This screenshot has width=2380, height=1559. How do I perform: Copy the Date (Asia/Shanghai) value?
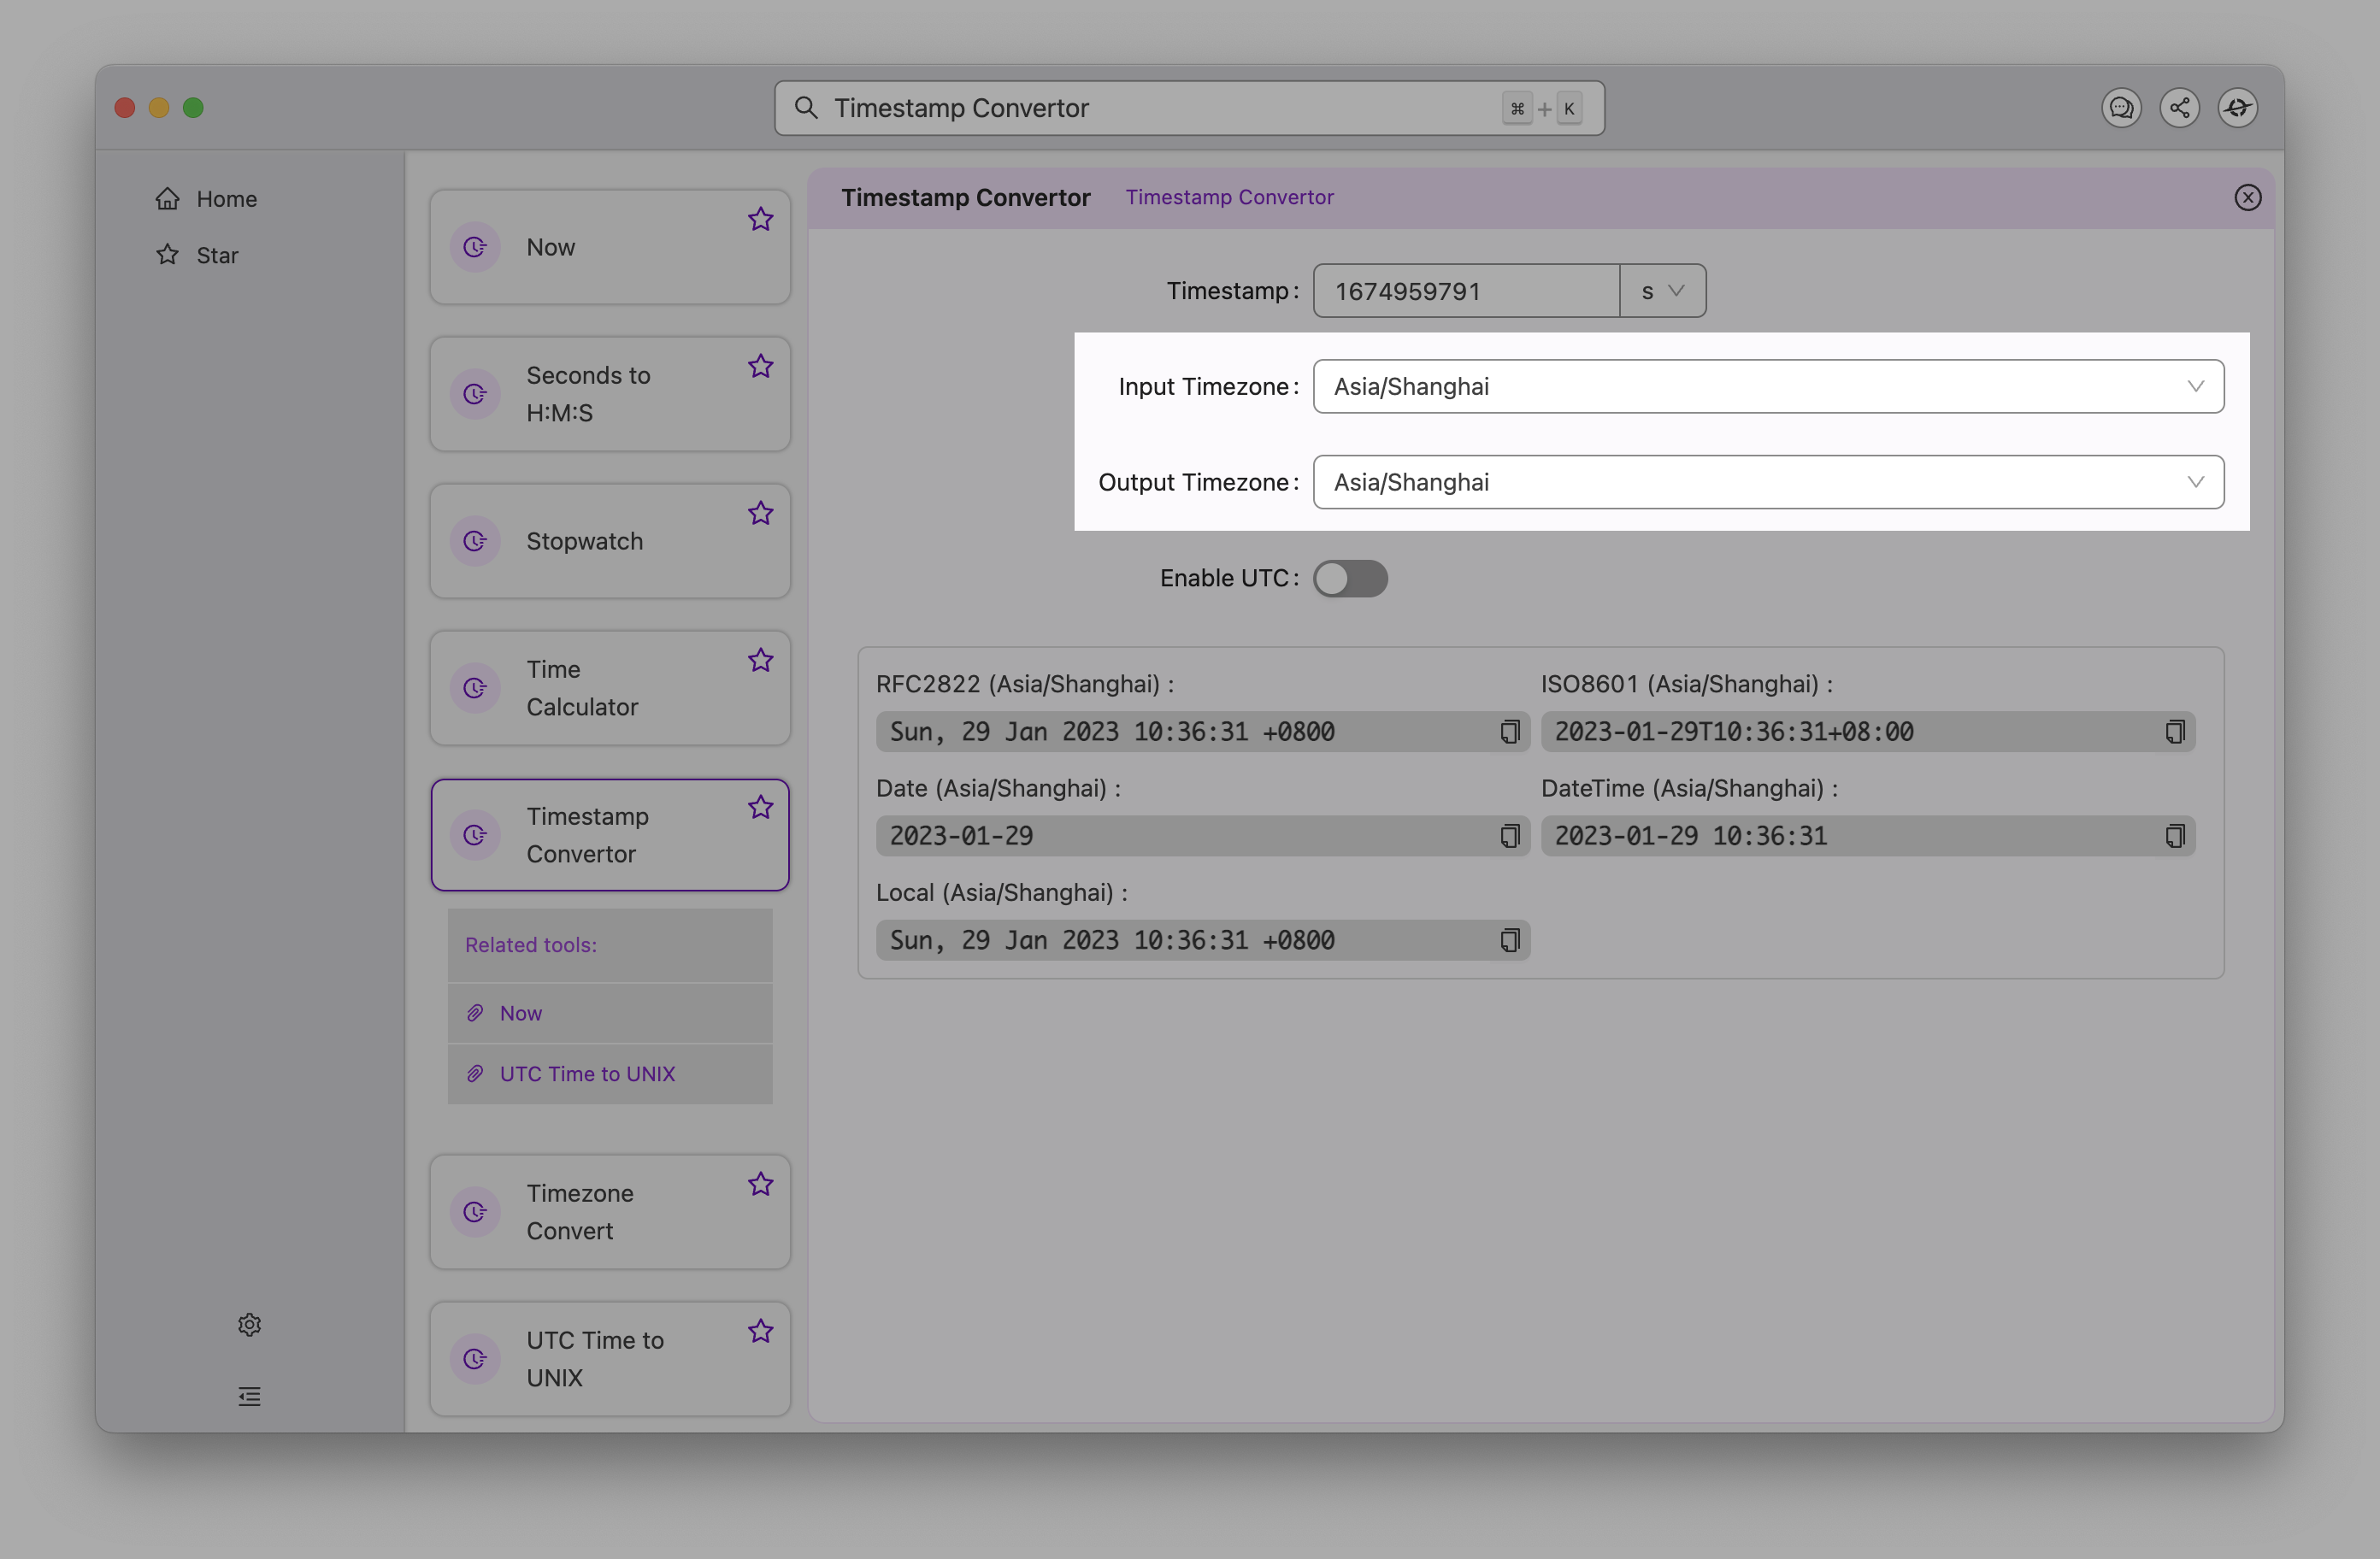point(1510,836)
